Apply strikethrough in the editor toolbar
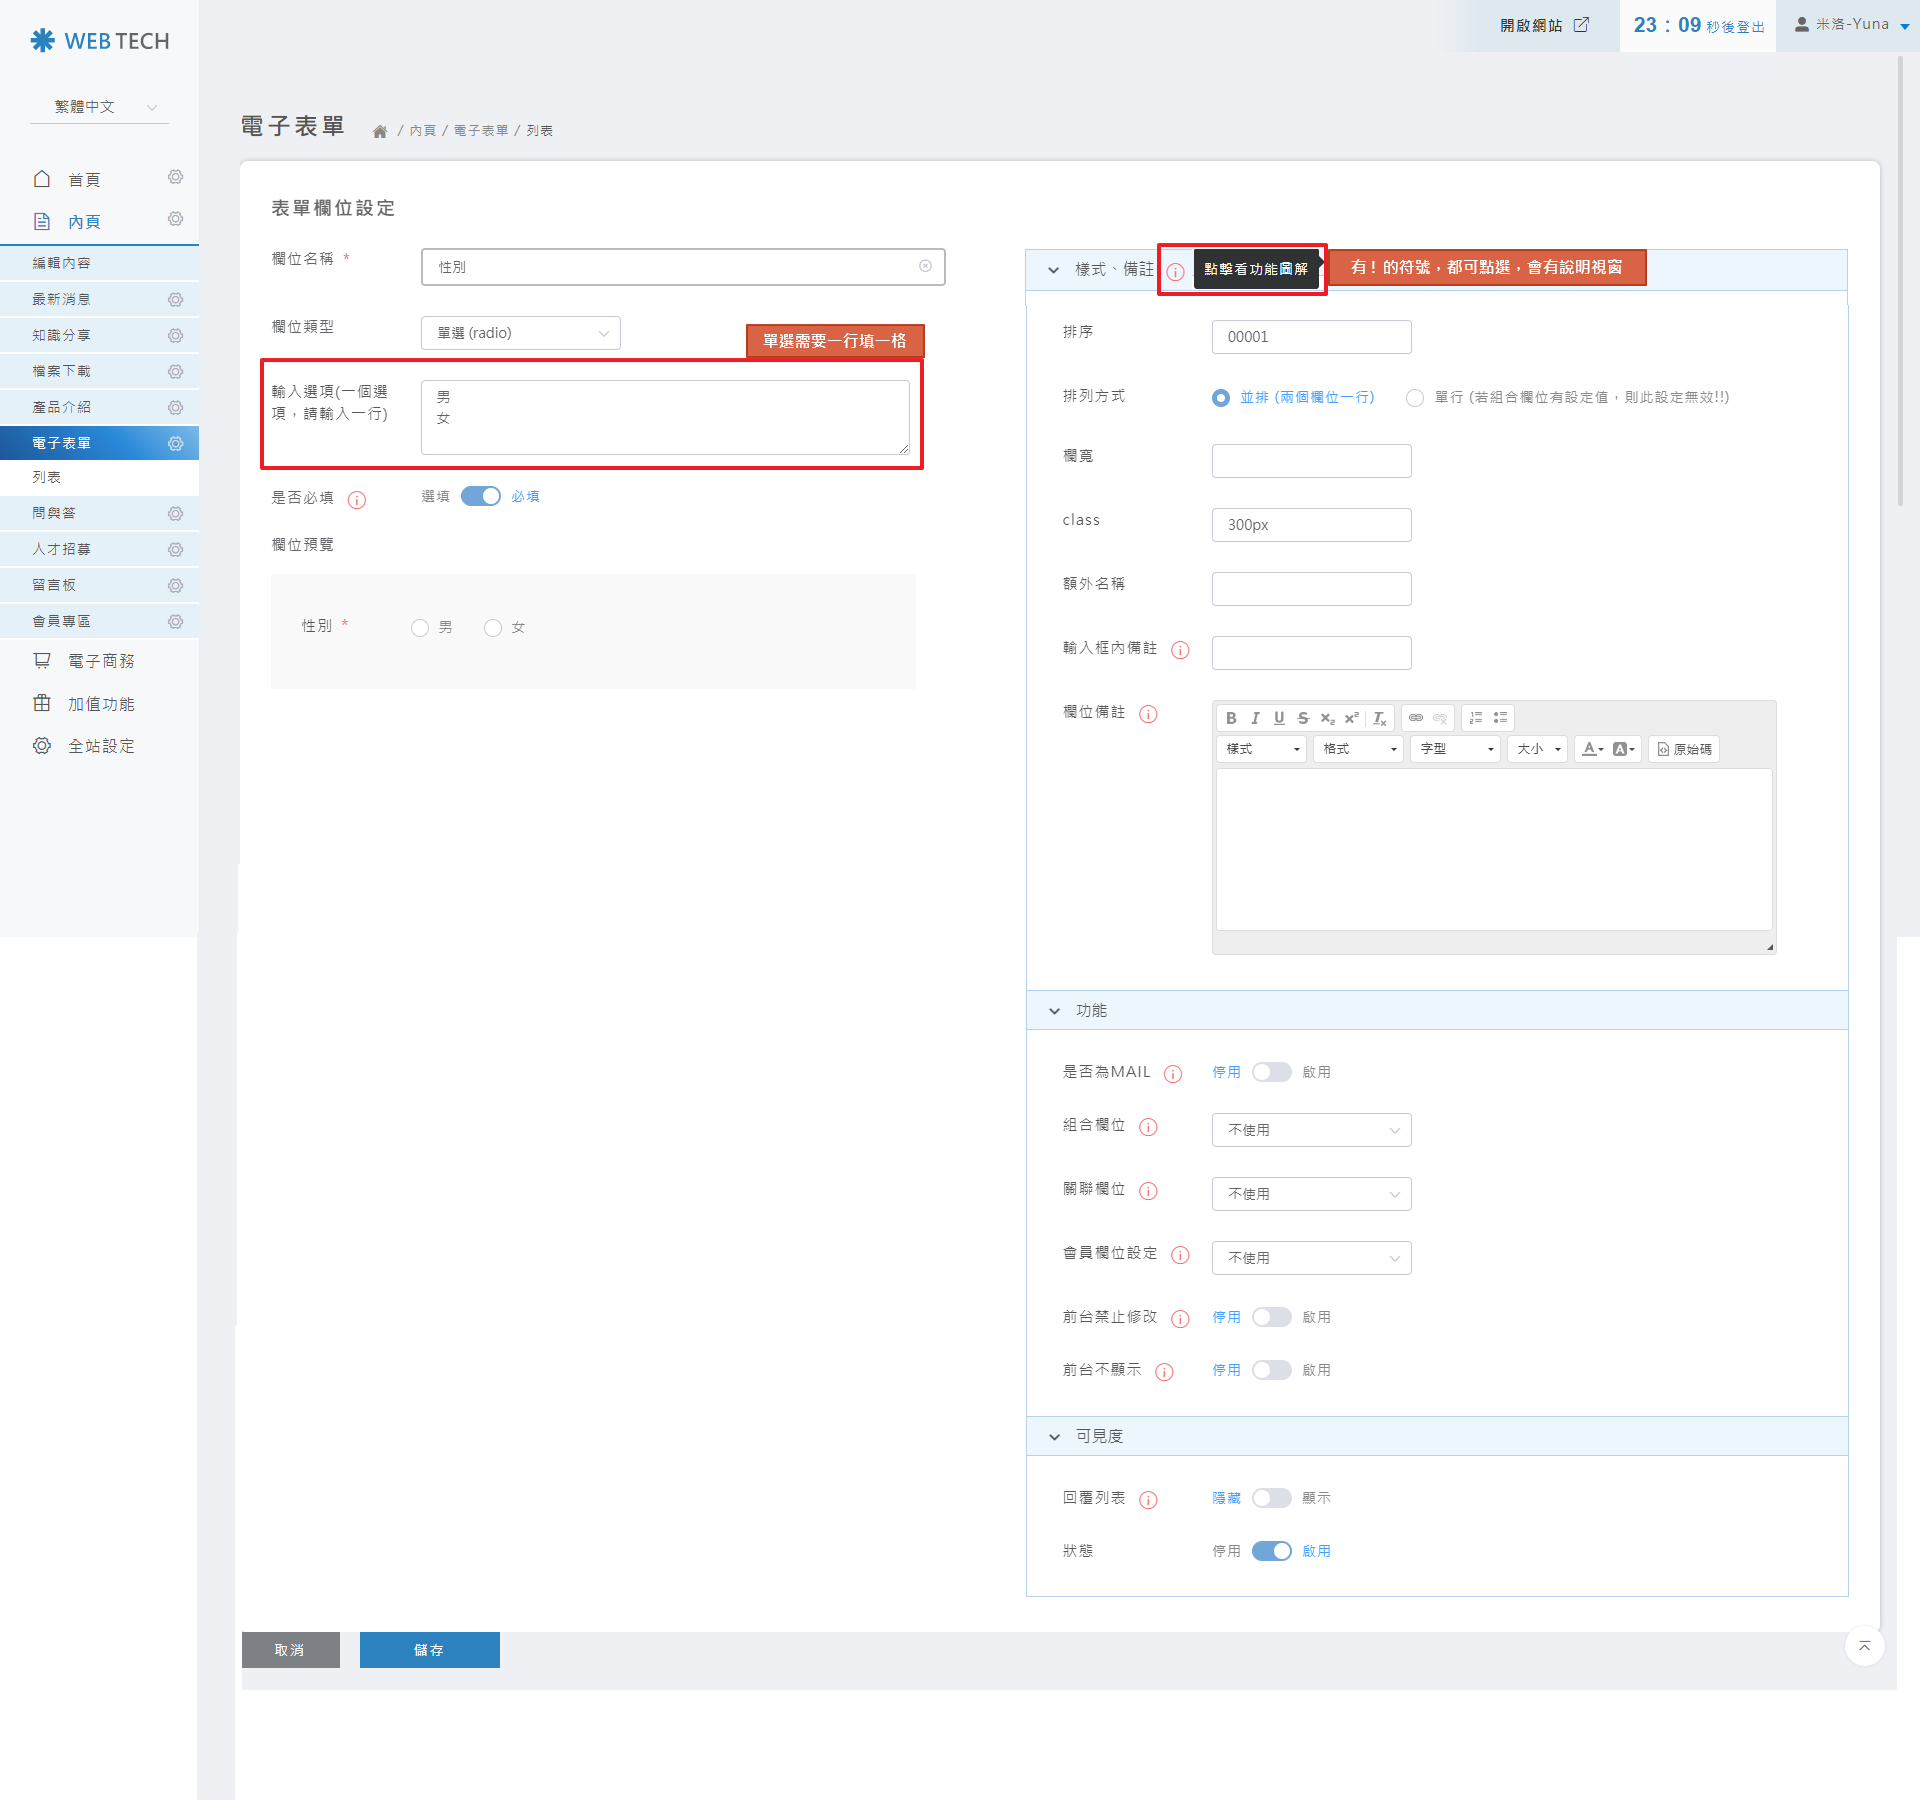Screen dimensions: 1920x1800 click(1303, 718)
